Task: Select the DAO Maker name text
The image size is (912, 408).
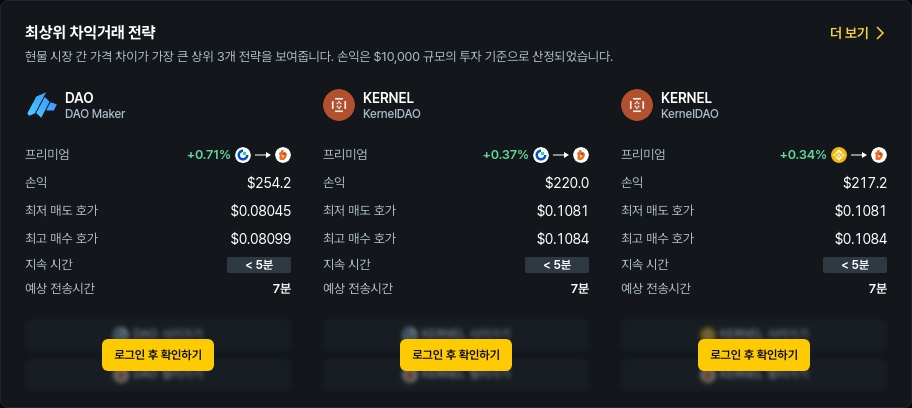Action: tap(95, 114)
